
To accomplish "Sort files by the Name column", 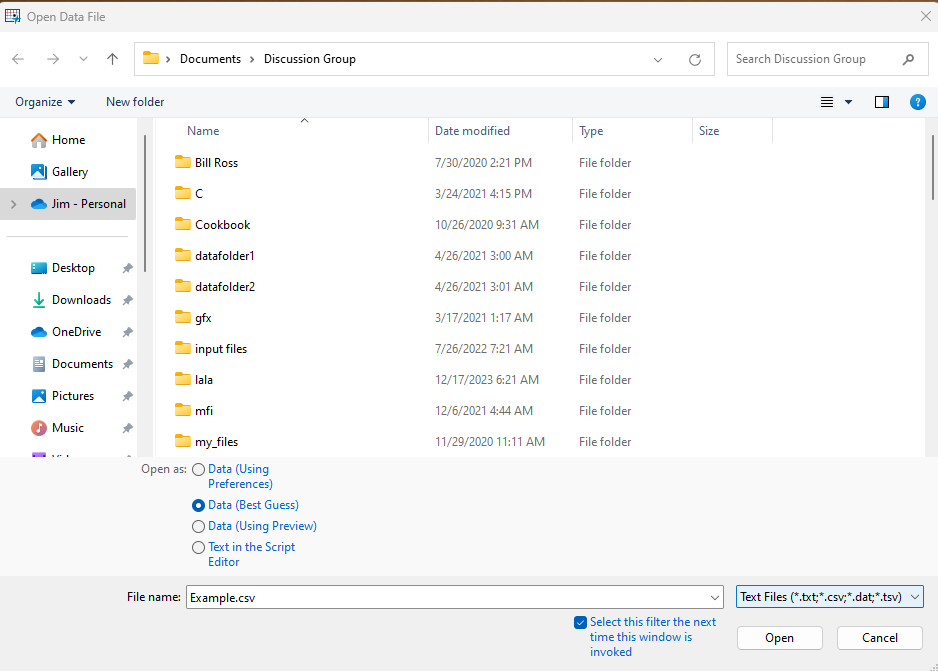I will click(203, 131).
